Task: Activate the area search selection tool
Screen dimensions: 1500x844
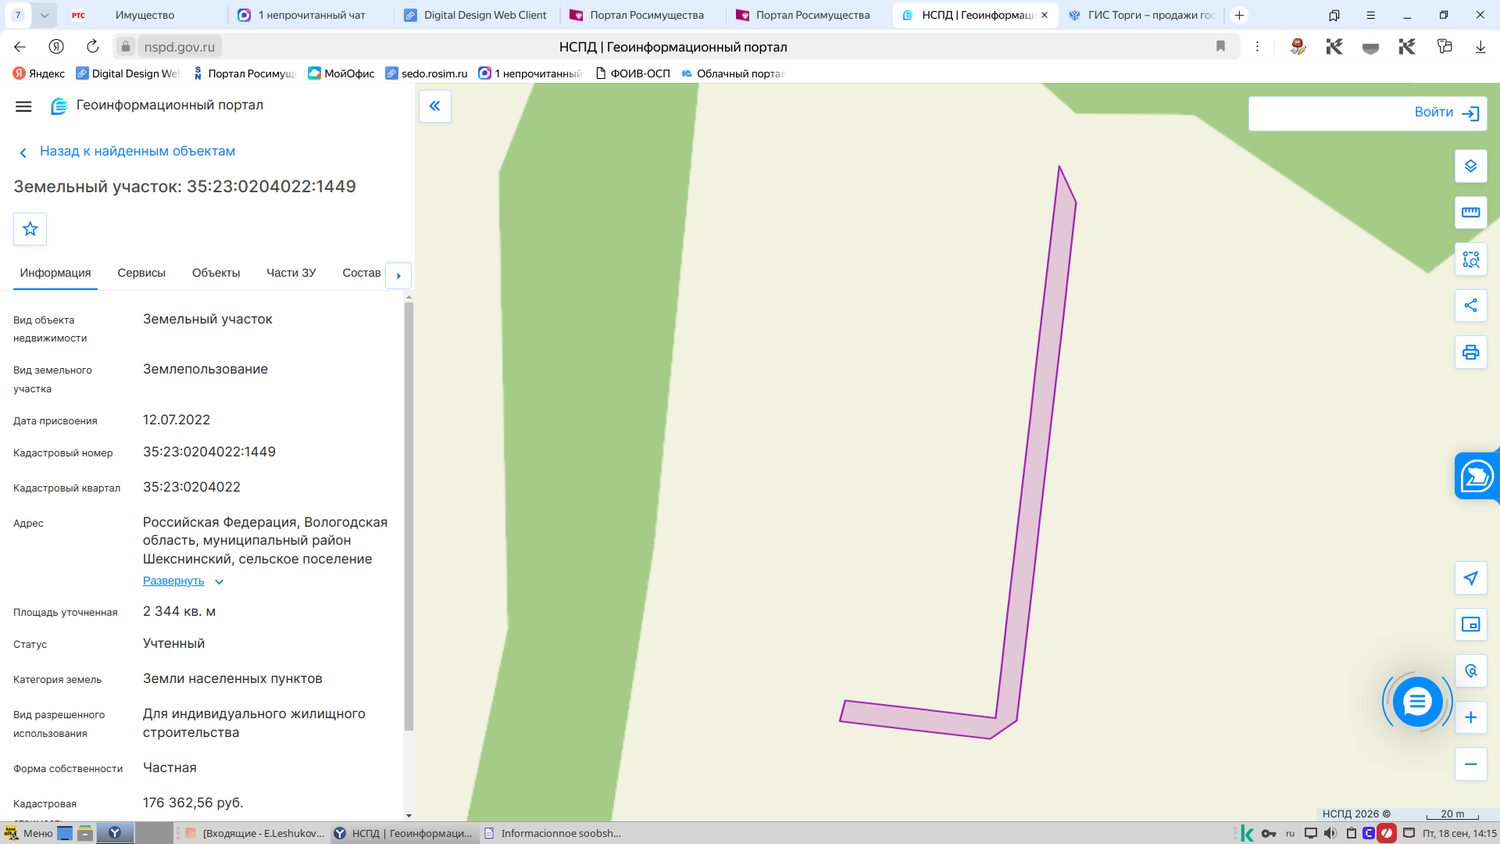Action: [x=1470, y=259]
